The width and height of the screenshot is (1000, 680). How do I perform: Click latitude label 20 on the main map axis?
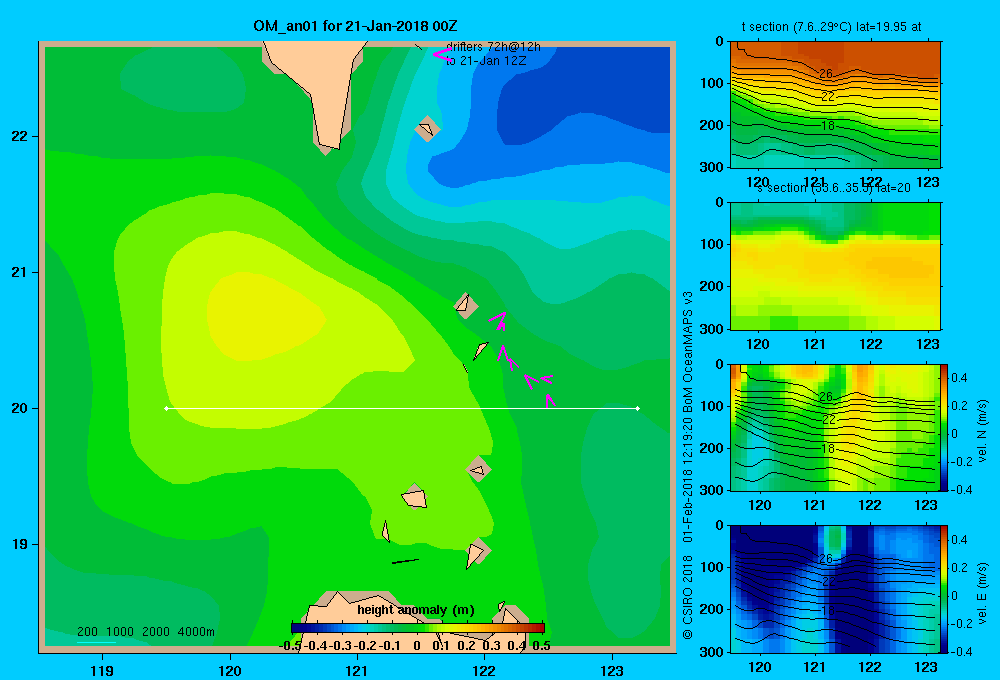click(19, 408)
